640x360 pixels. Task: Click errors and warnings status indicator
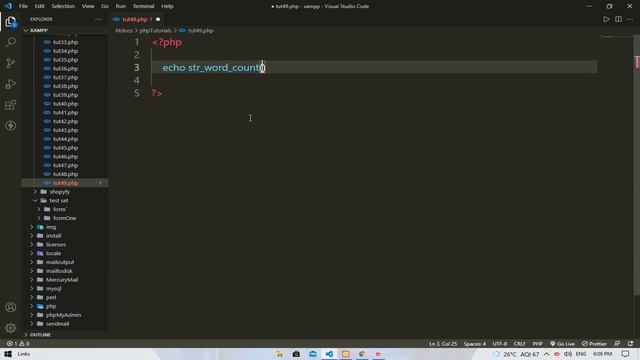point(18,344)
